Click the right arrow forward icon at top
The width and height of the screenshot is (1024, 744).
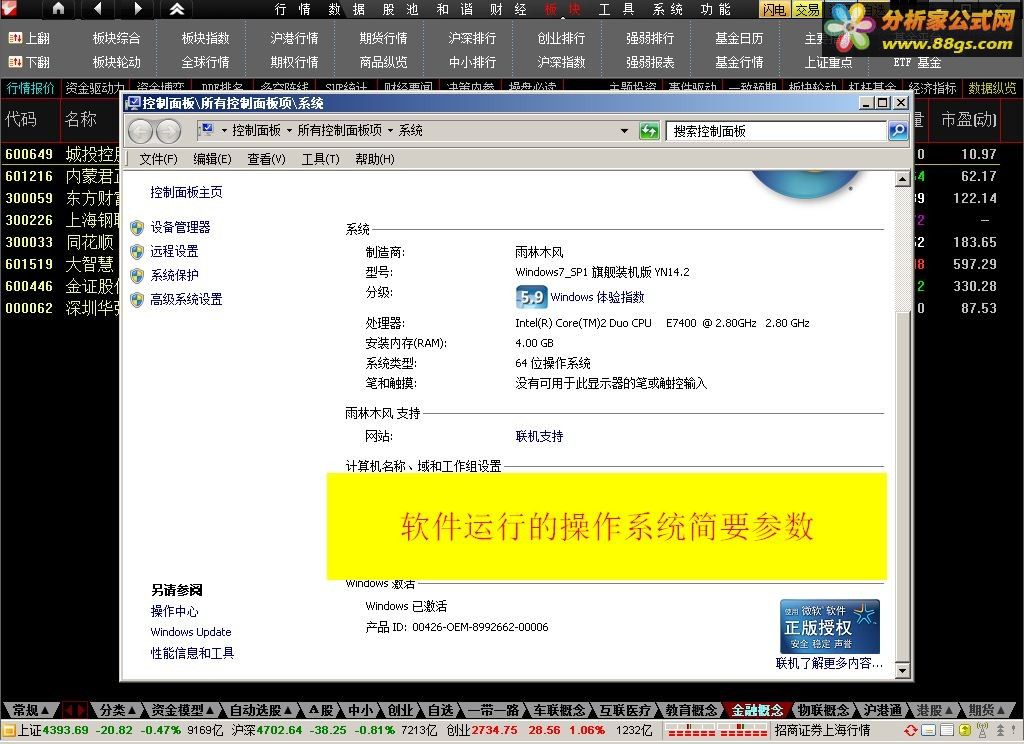click(x=137, y=9)
